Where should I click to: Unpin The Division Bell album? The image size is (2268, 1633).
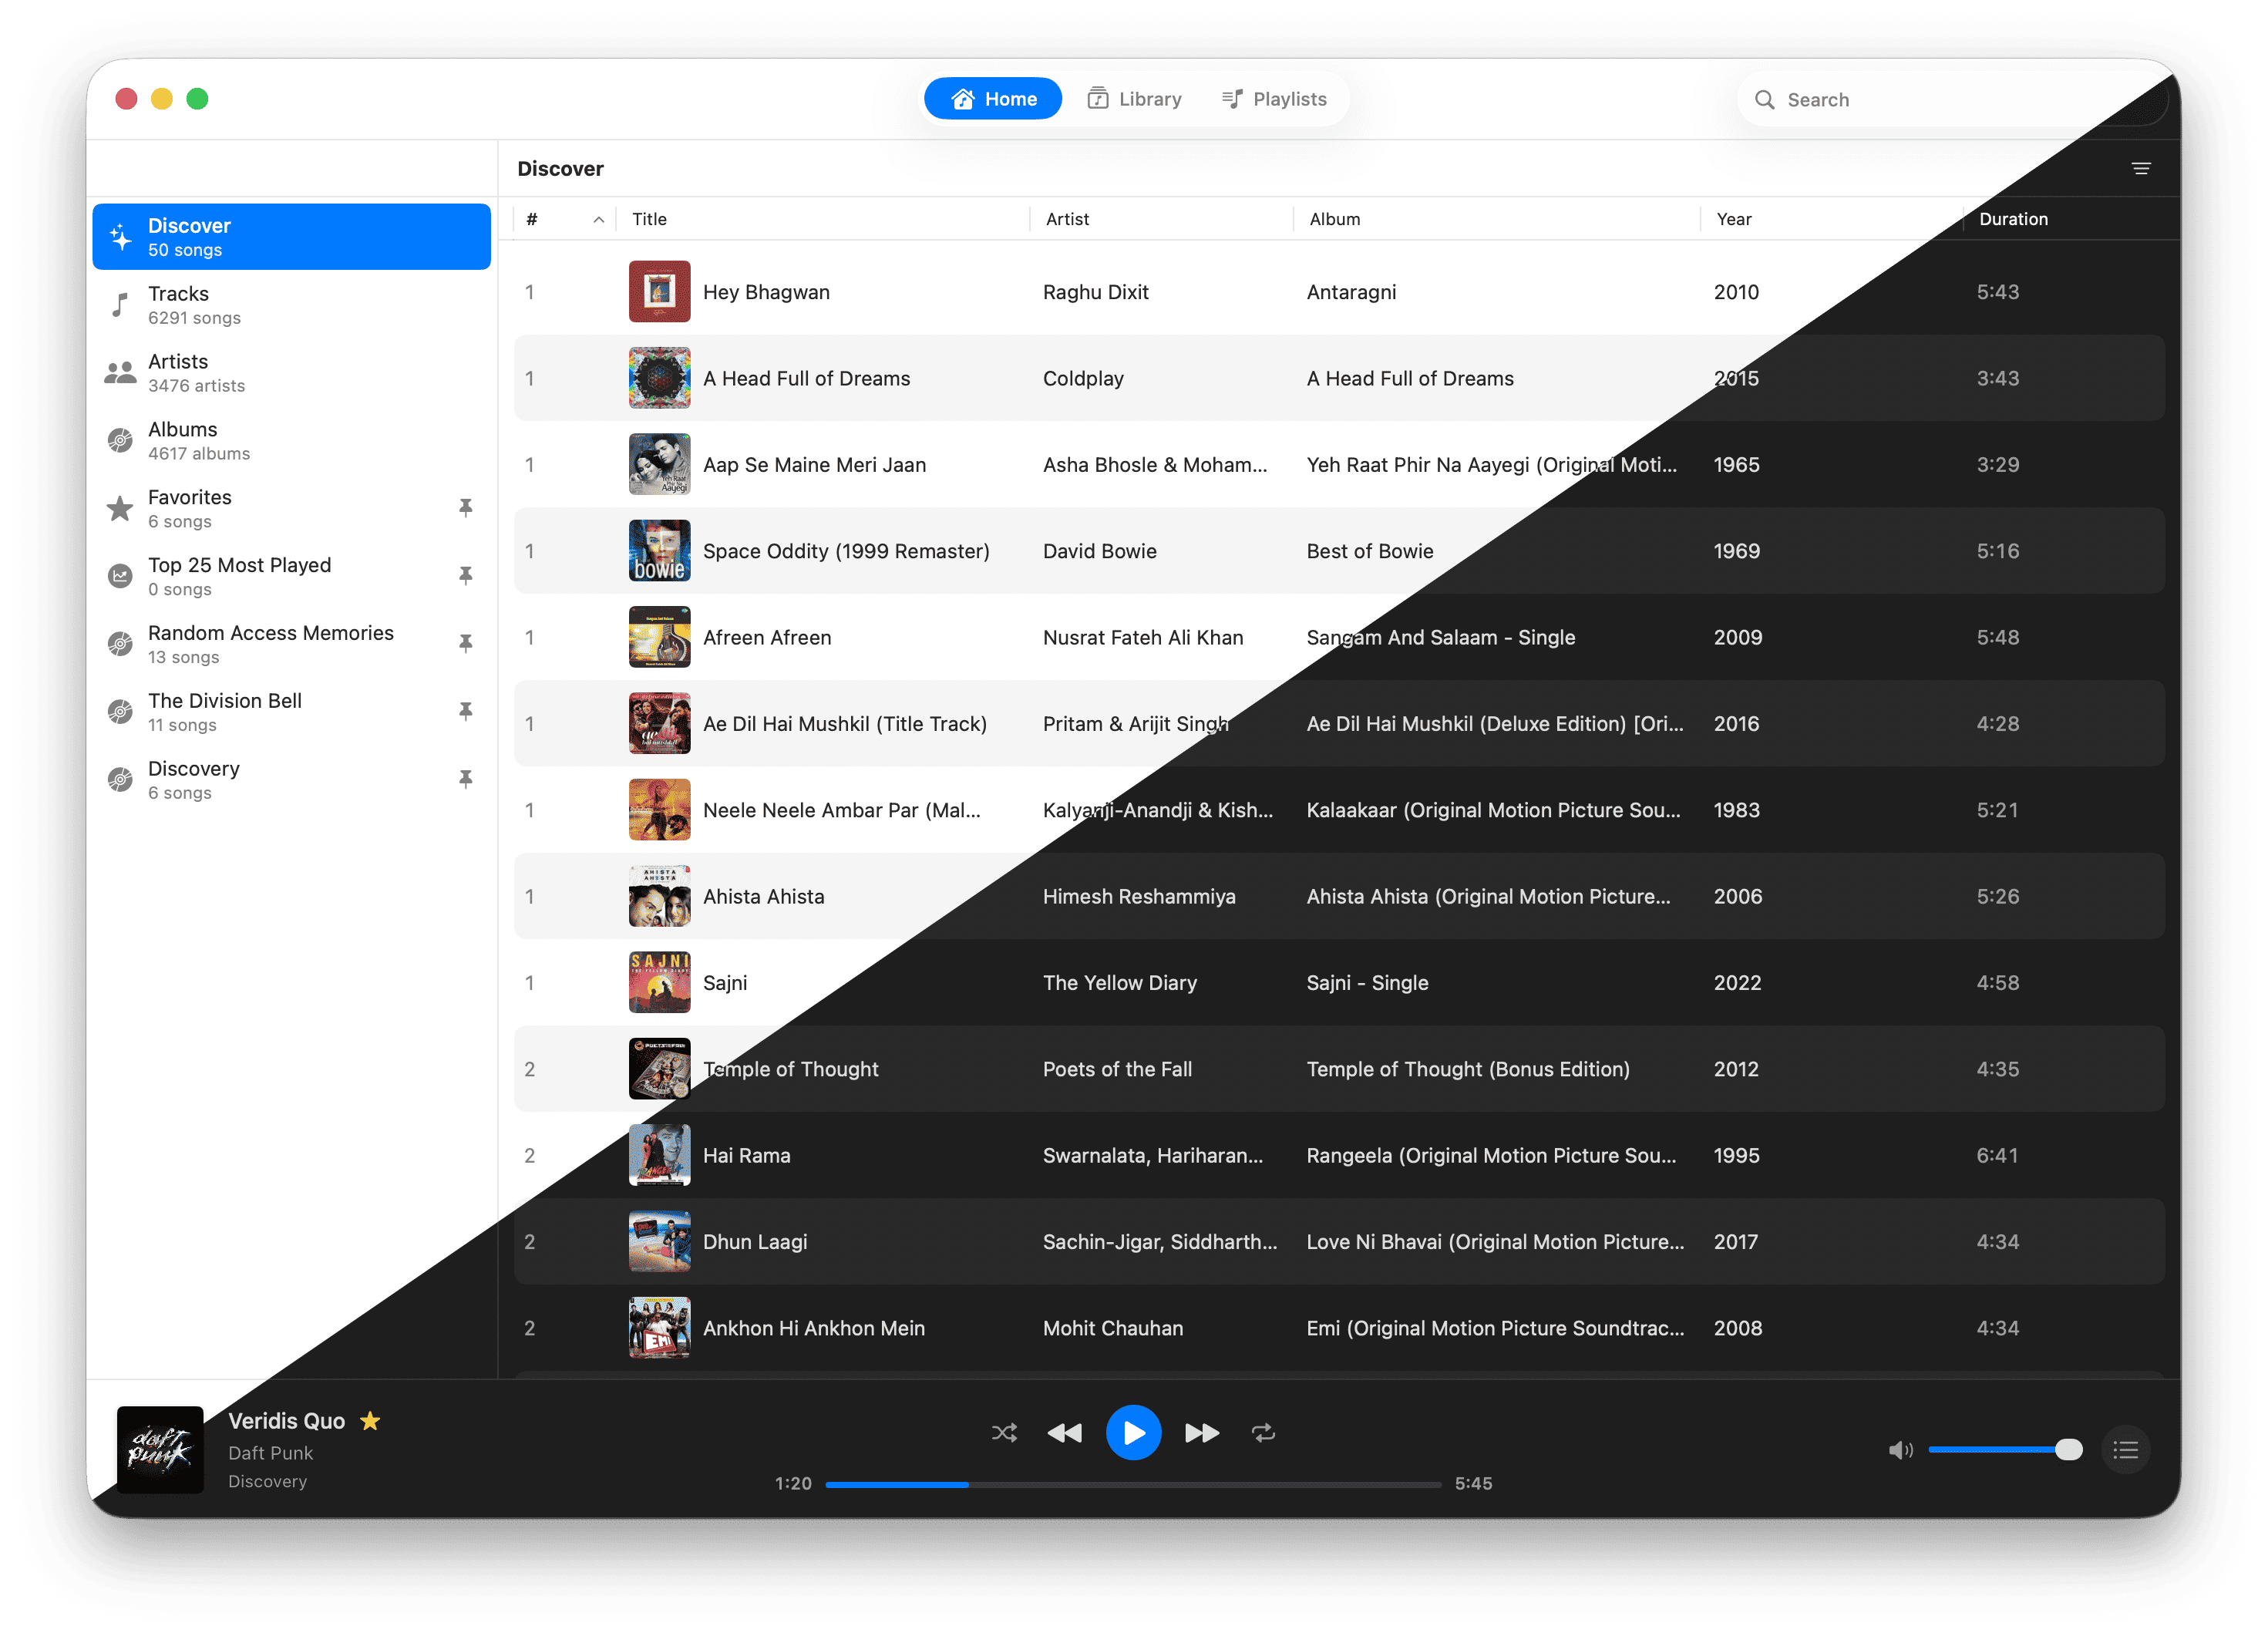point(465,711)
